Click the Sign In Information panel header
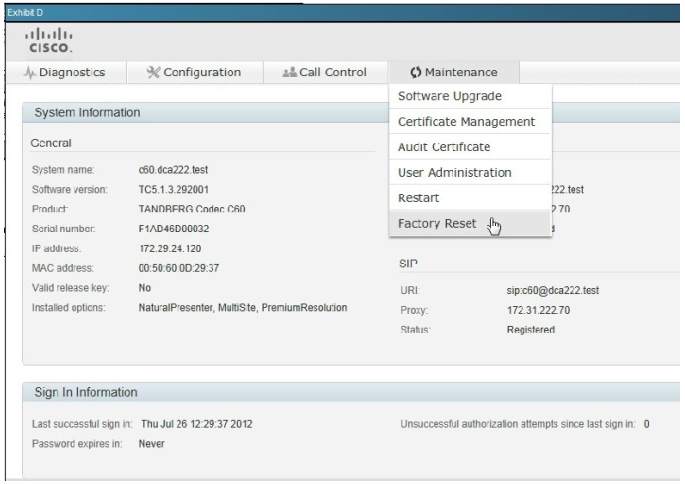Viewport: 685px width, 484px height. click(85, 391)
